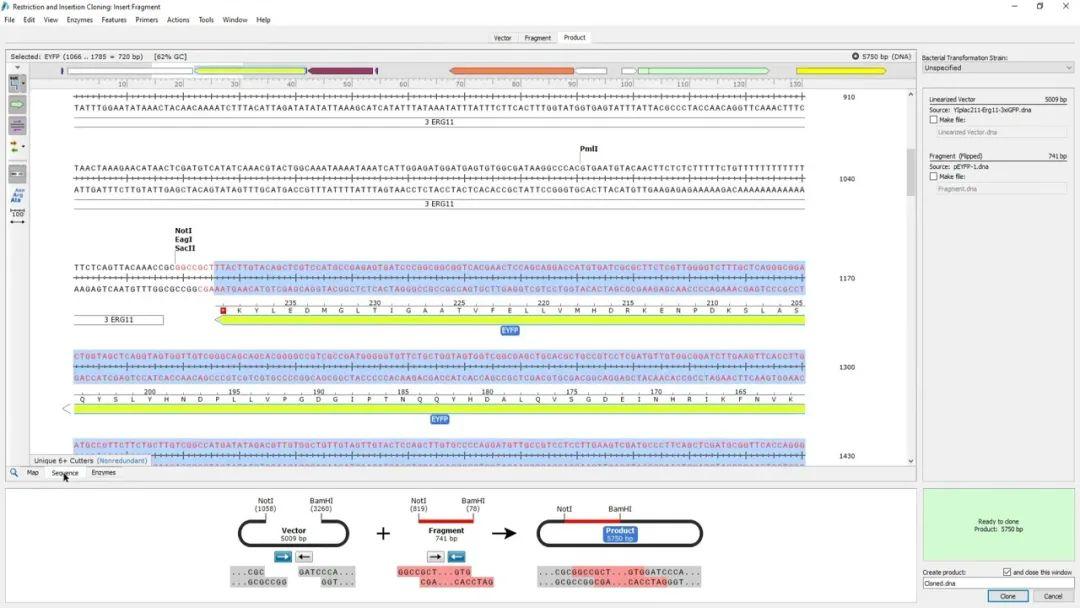
Task: Open the Bacterial Transformation Strain dropdown
Action: 997,67
